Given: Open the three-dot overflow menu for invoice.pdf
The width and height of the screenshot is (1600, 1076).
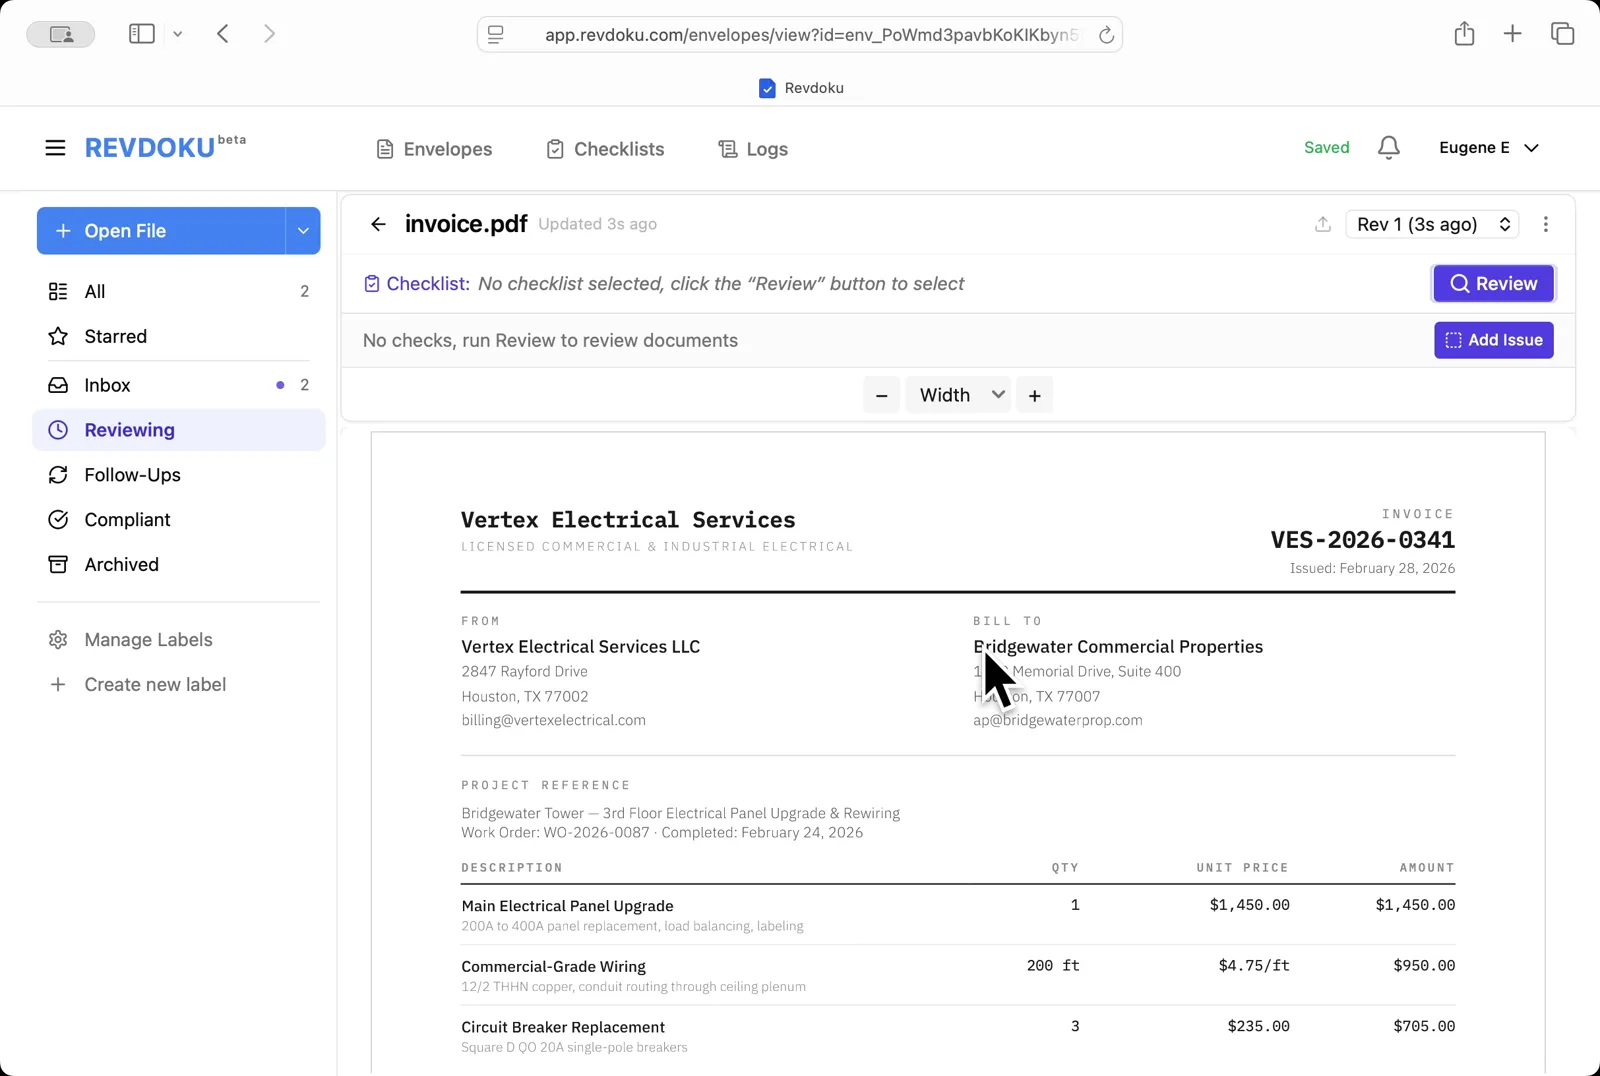Looking at the screenshot, I should (1545, 224).
